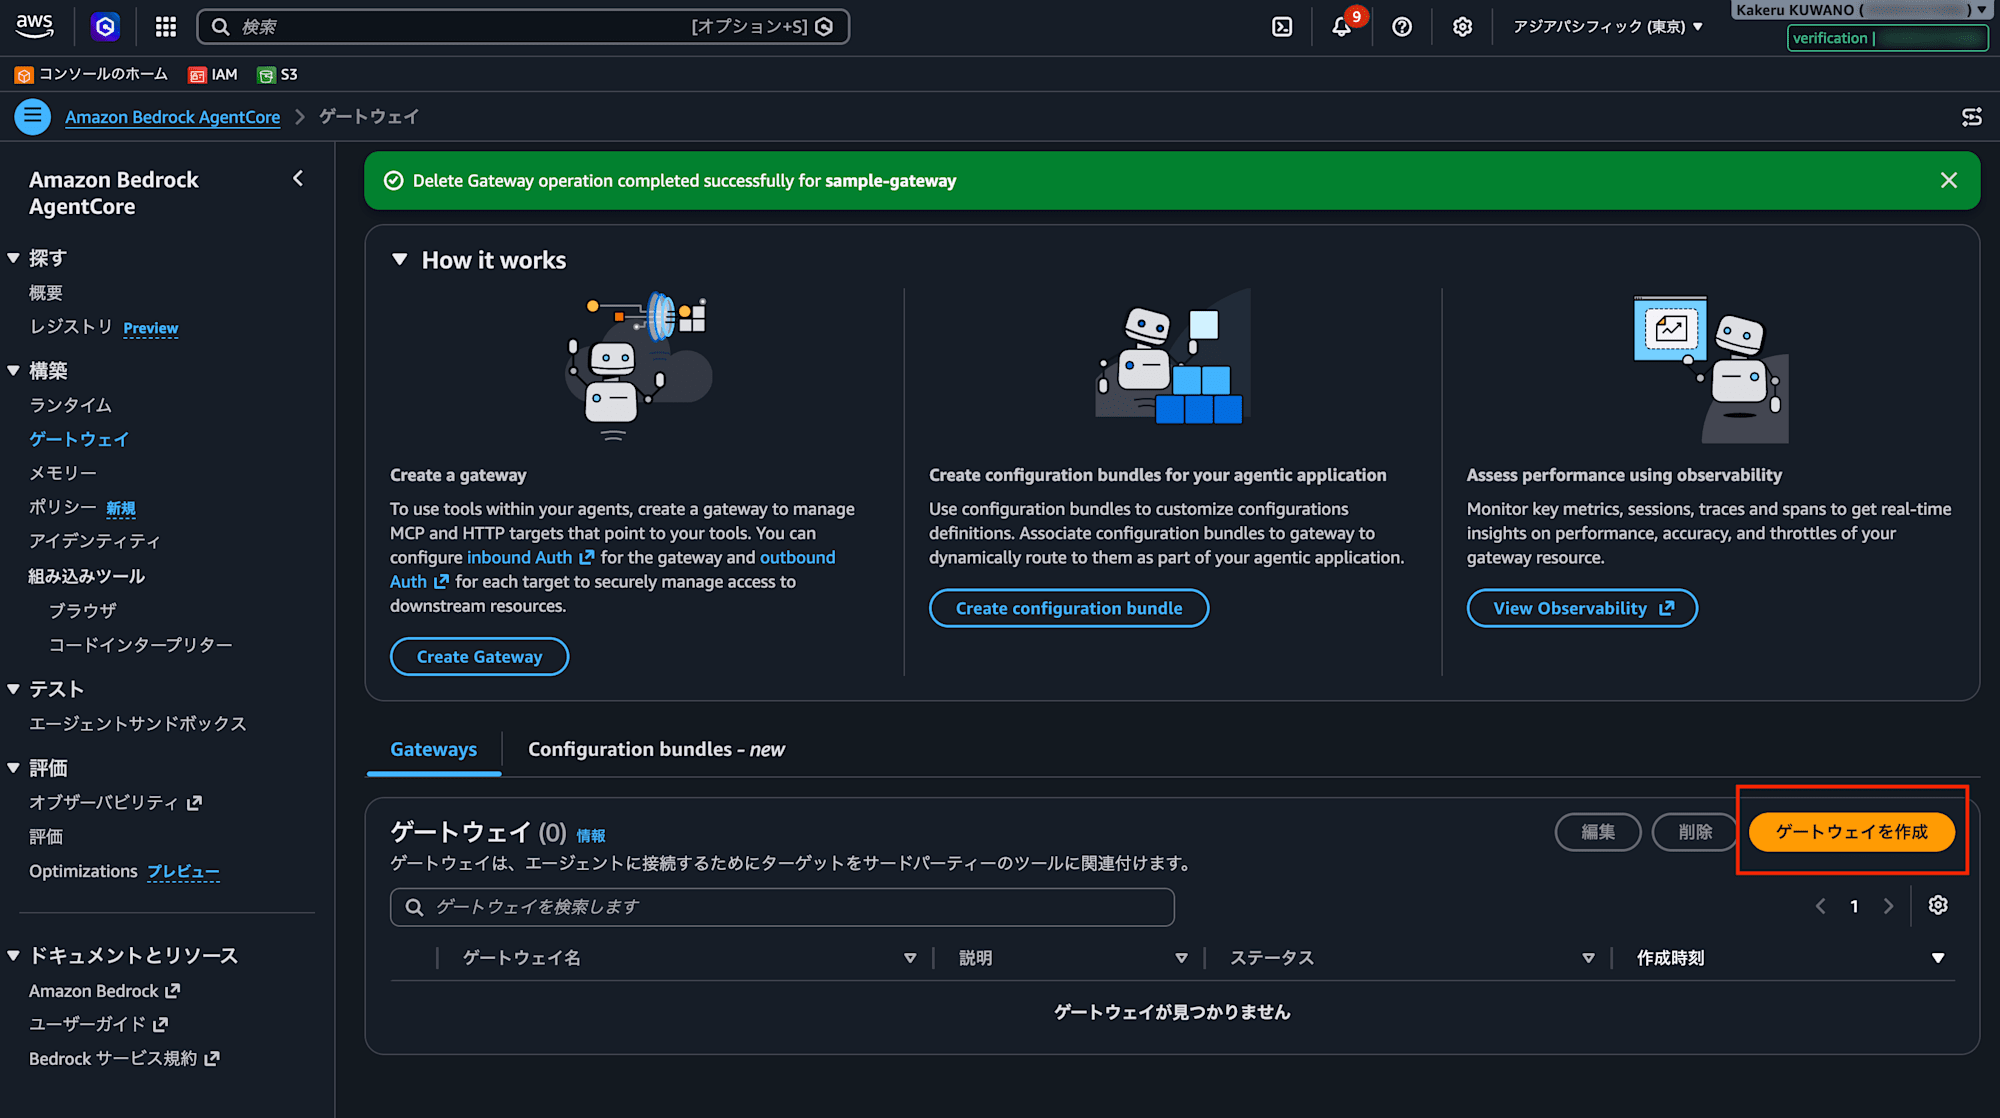The height and width of the screenshot is (1118, 2000).
Task: Collapse the 構築 navigation section
Action: coord(14,371)
